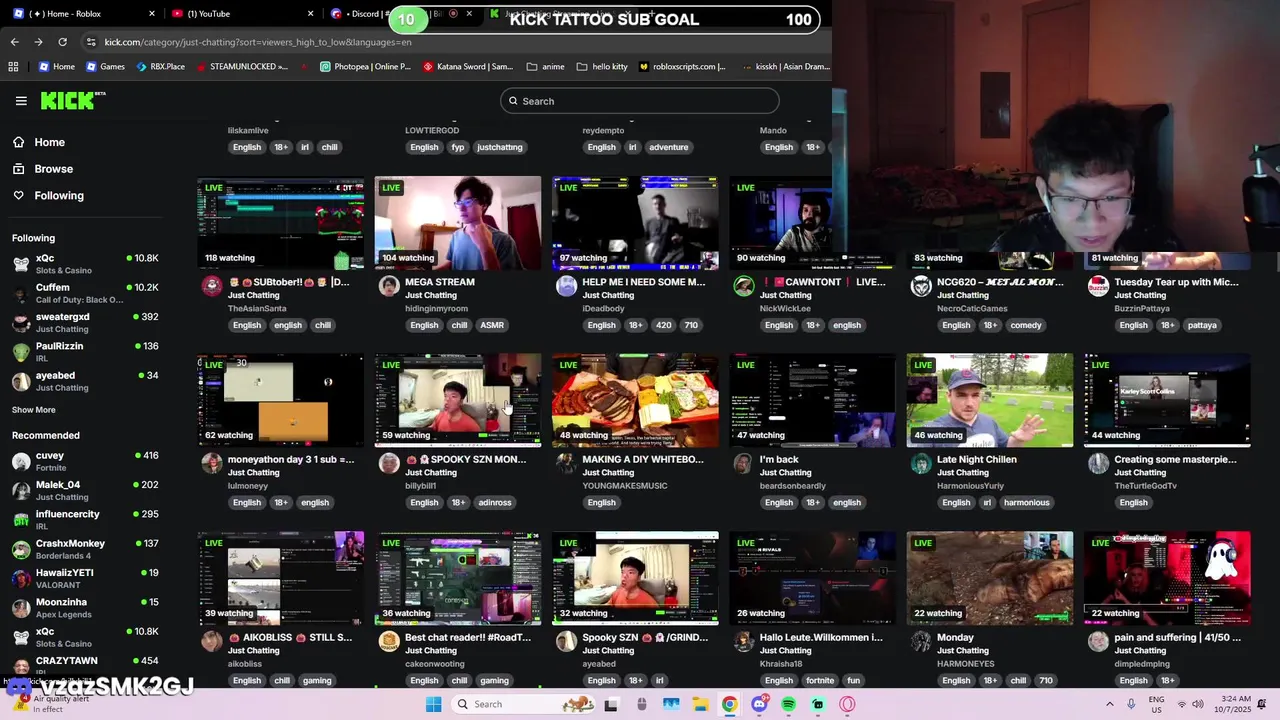The image size is (1280, 720).
Task: Open the SUBtober stream thumbnail with 118 watching
Action: 281,223
